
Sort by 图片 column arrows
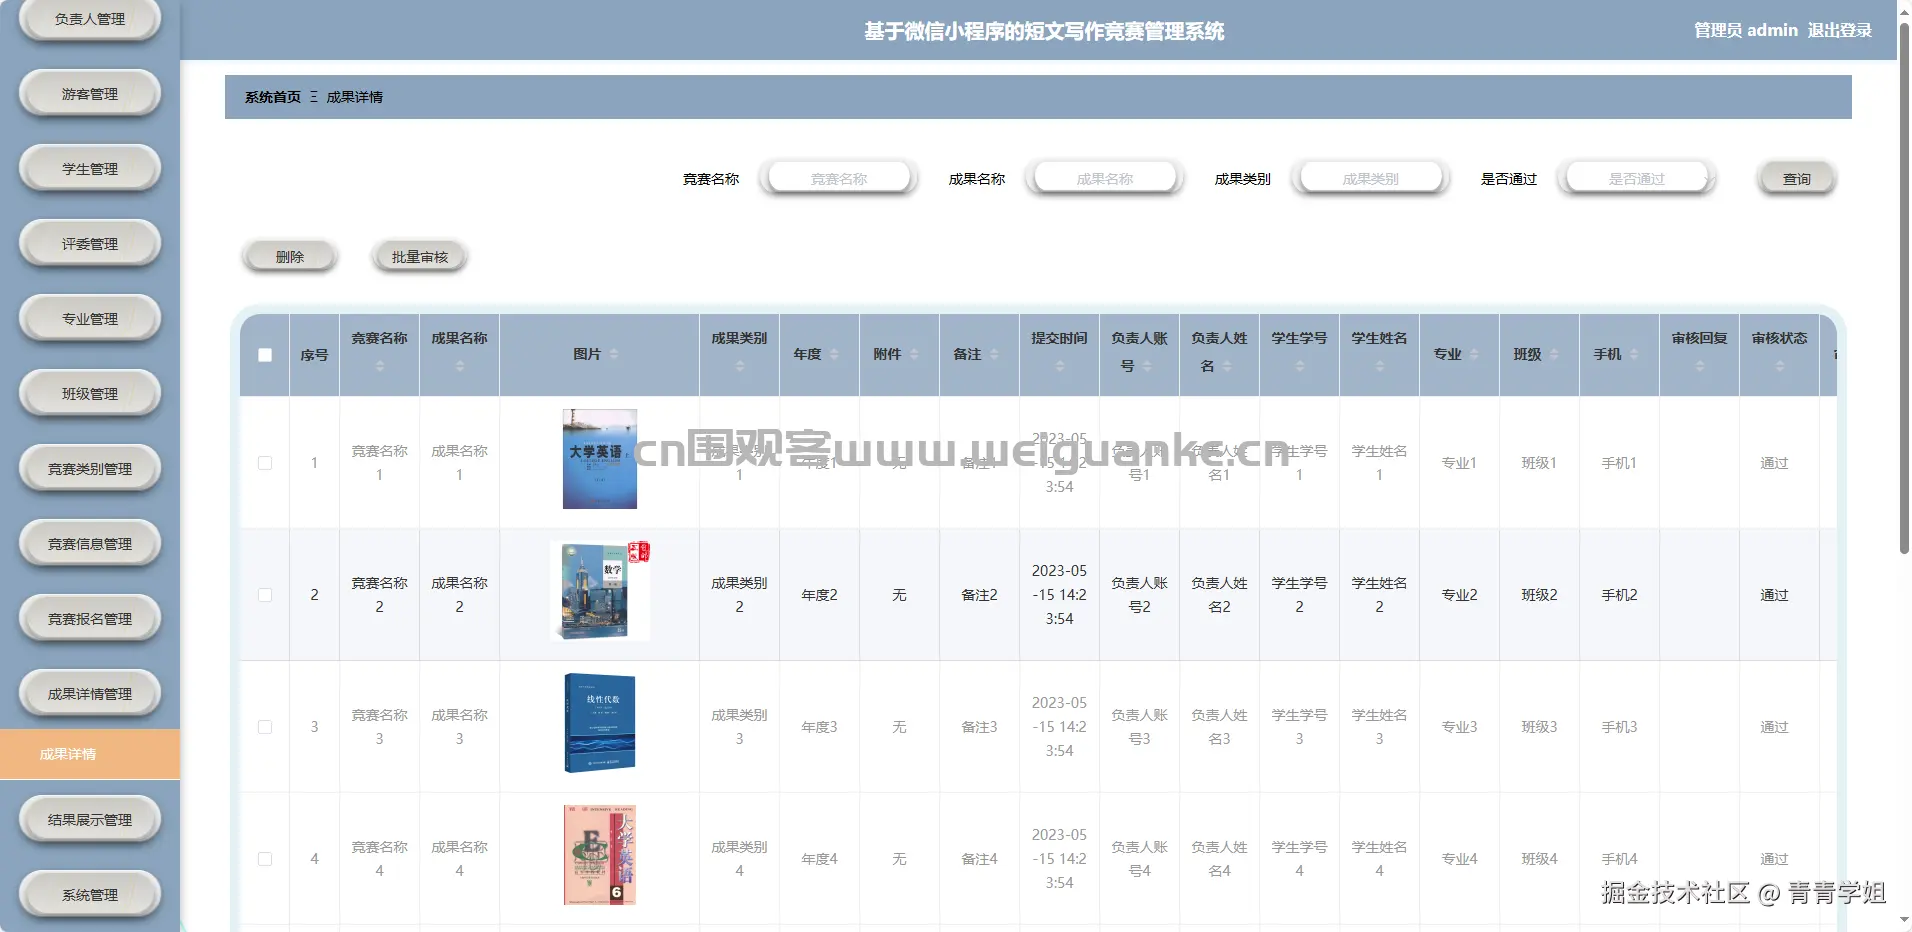point(614,354)
